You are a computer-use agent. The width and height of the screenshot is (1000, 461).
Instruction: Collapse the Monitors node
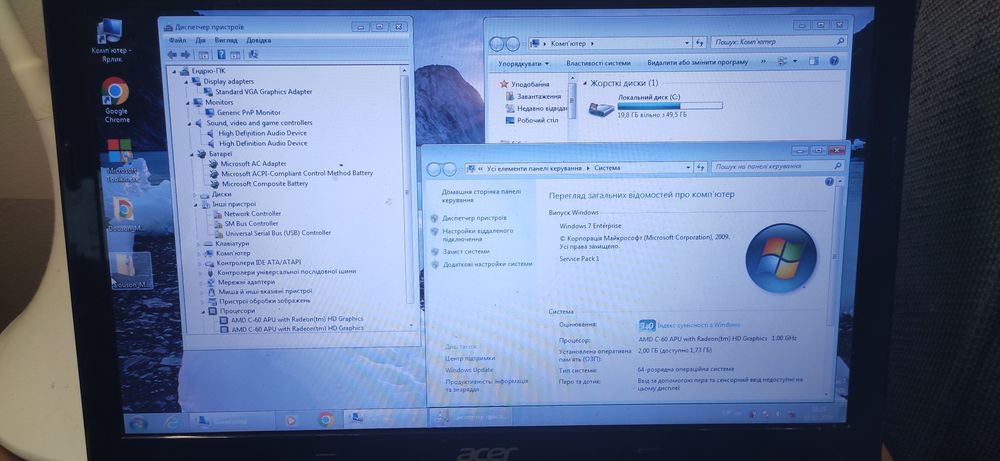click(x=189, y=102)
